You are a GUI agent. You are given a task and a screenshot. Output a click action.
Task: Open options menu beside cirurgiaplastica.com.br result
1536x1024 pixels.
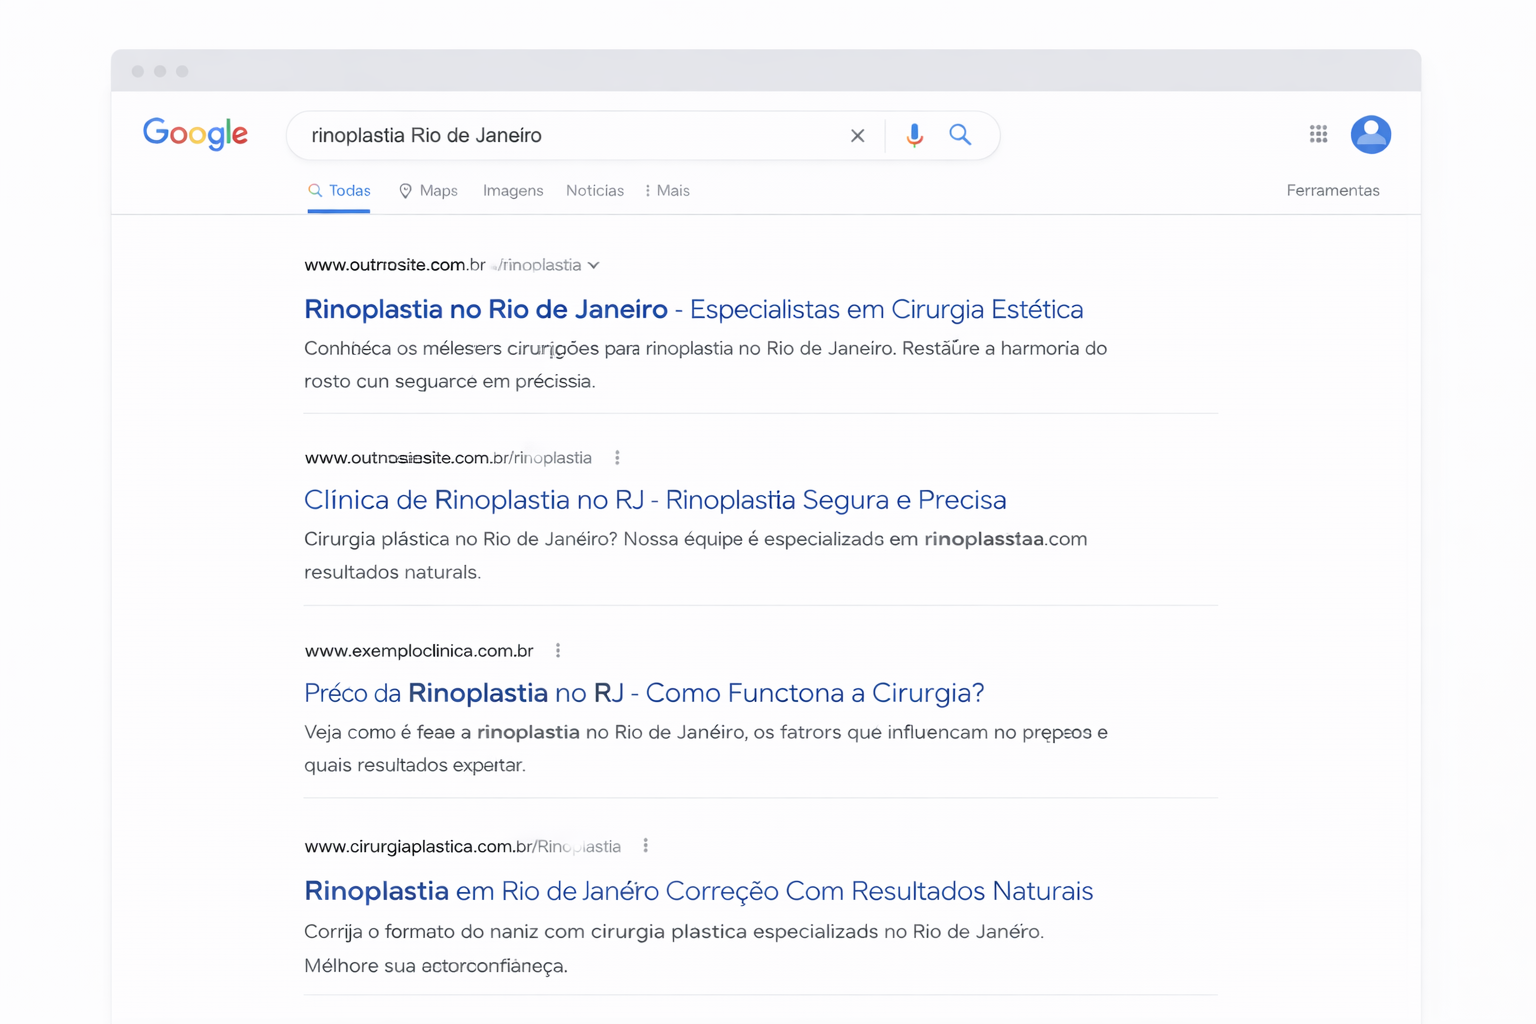pos(645,845)
